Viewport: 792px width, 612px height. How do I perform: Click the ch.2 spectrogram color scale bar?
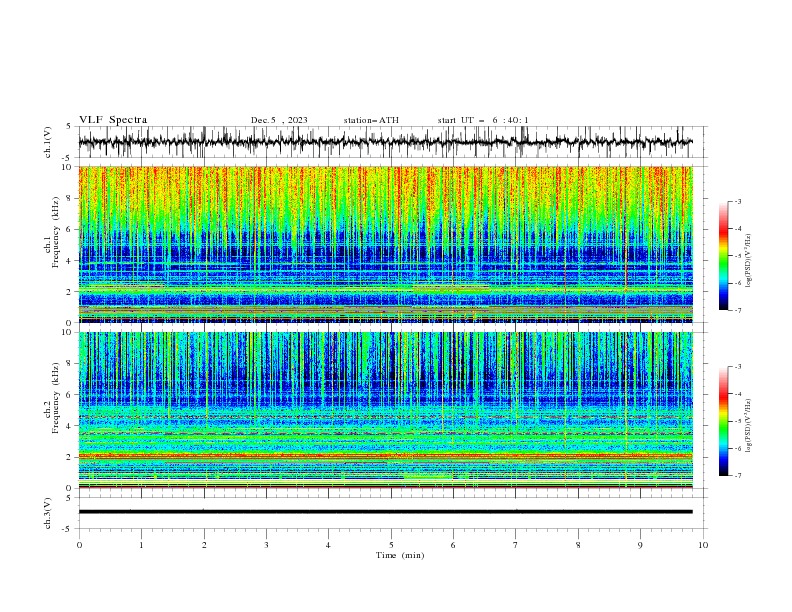723,421
